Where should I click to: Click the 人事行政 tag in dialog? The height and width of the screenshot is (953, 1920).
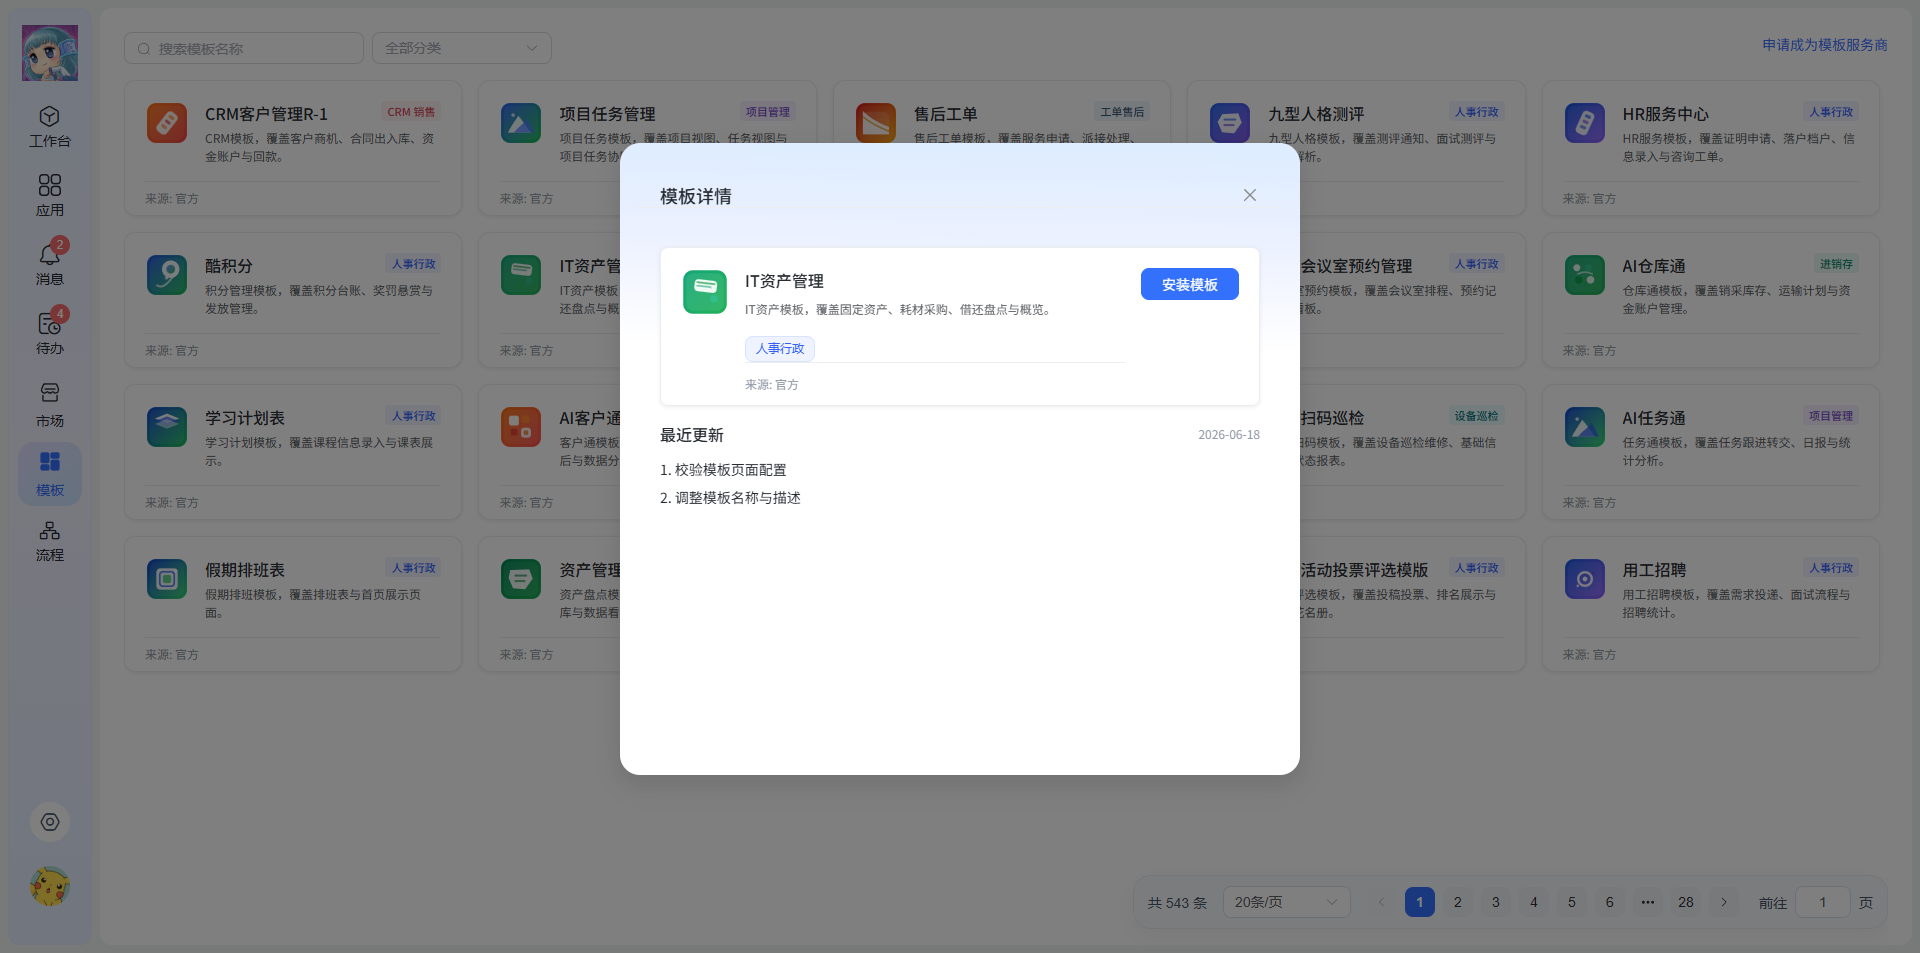pyautogui.click(x=780, y=349)
